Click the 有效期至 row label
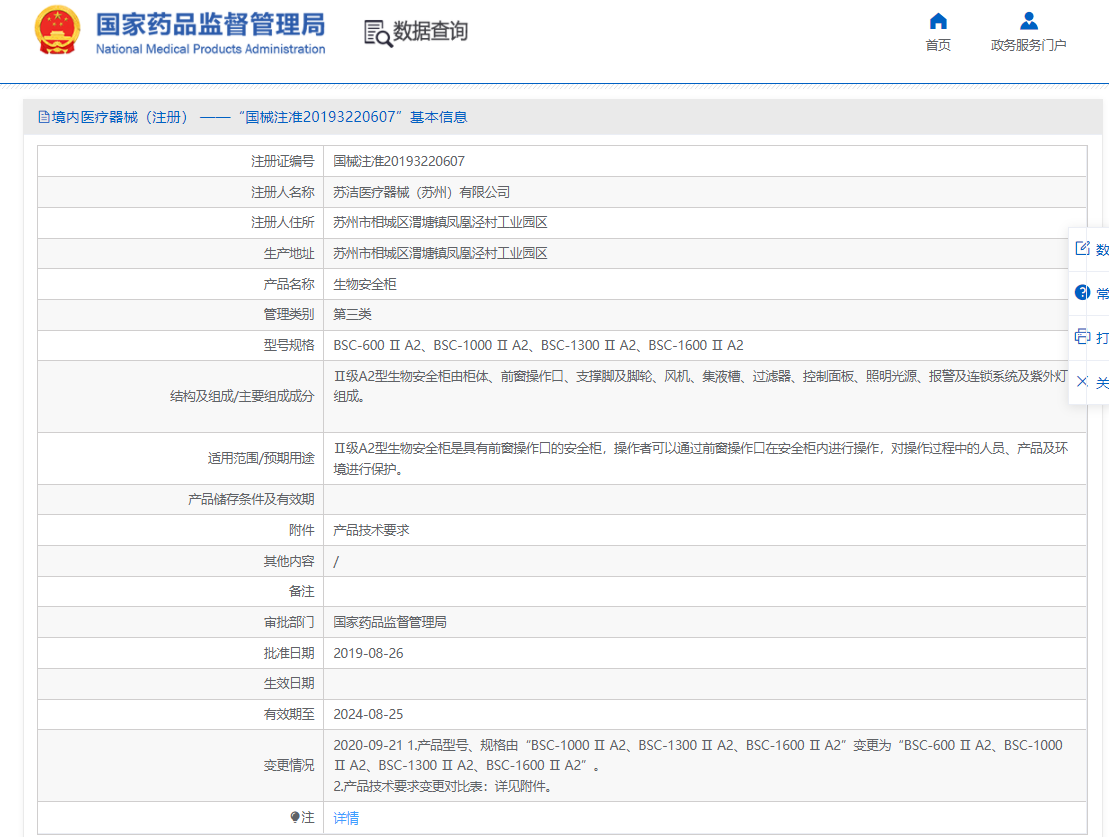 pyautogui.click(x=289, y=715)
